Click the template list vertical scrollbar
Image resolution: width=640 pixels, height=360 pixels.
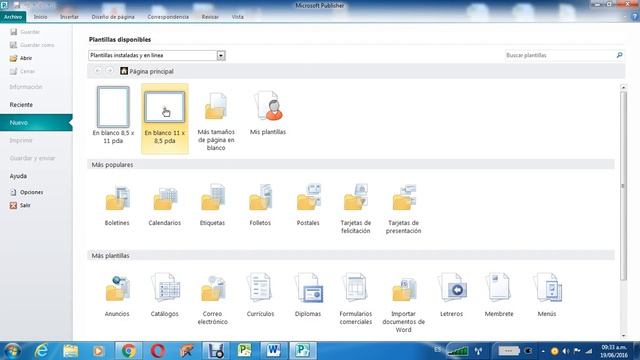[x=623, y=186]
